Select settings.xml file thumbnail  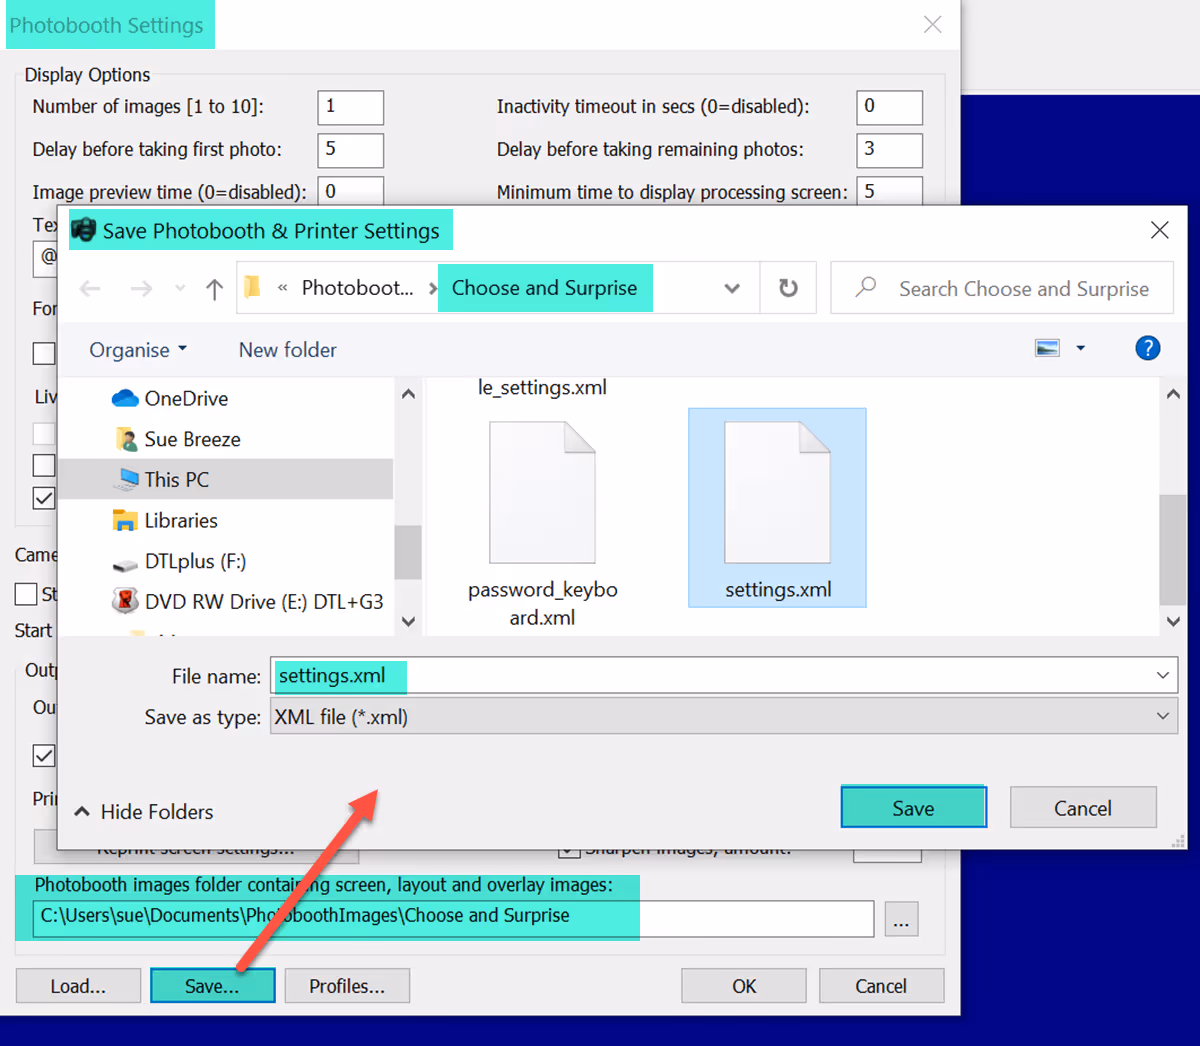pos(777,508)
